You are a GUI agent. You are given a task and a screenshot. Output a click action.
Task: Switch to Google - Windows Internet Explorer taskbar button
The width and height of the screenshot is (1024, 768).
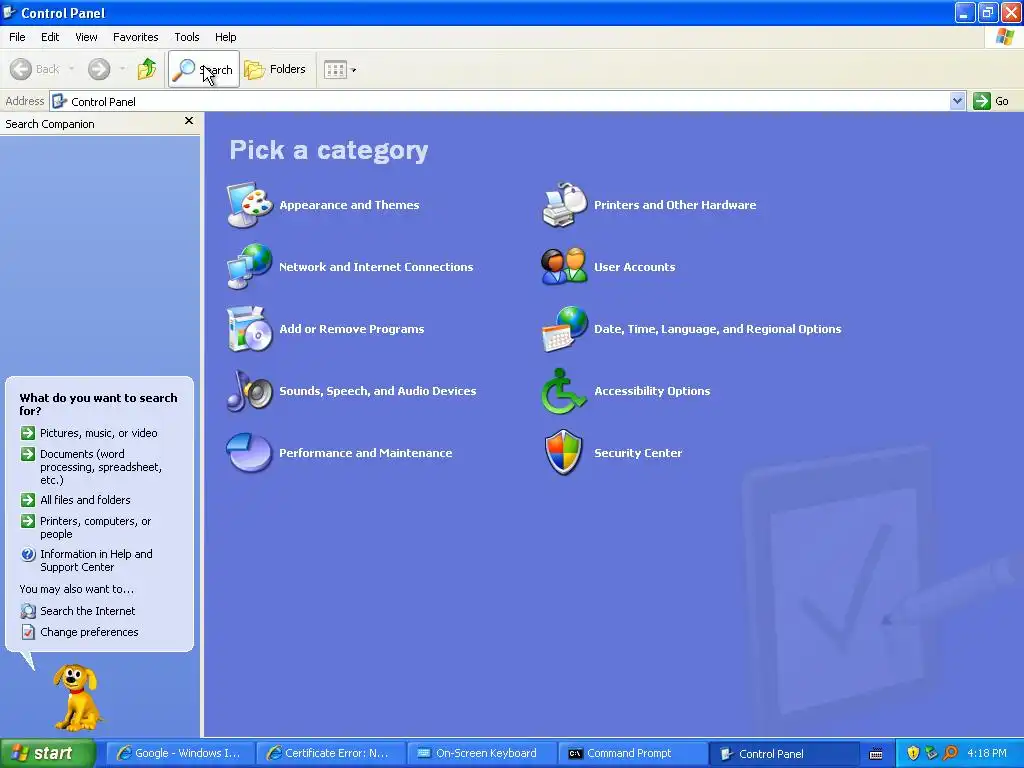pyautogui.click(x=179, y=754)
